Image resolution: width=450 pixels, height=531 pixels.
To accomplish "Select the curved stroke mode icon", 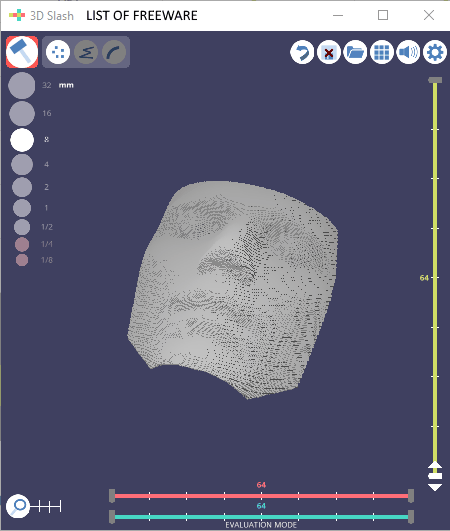I will tap(114, 52).
